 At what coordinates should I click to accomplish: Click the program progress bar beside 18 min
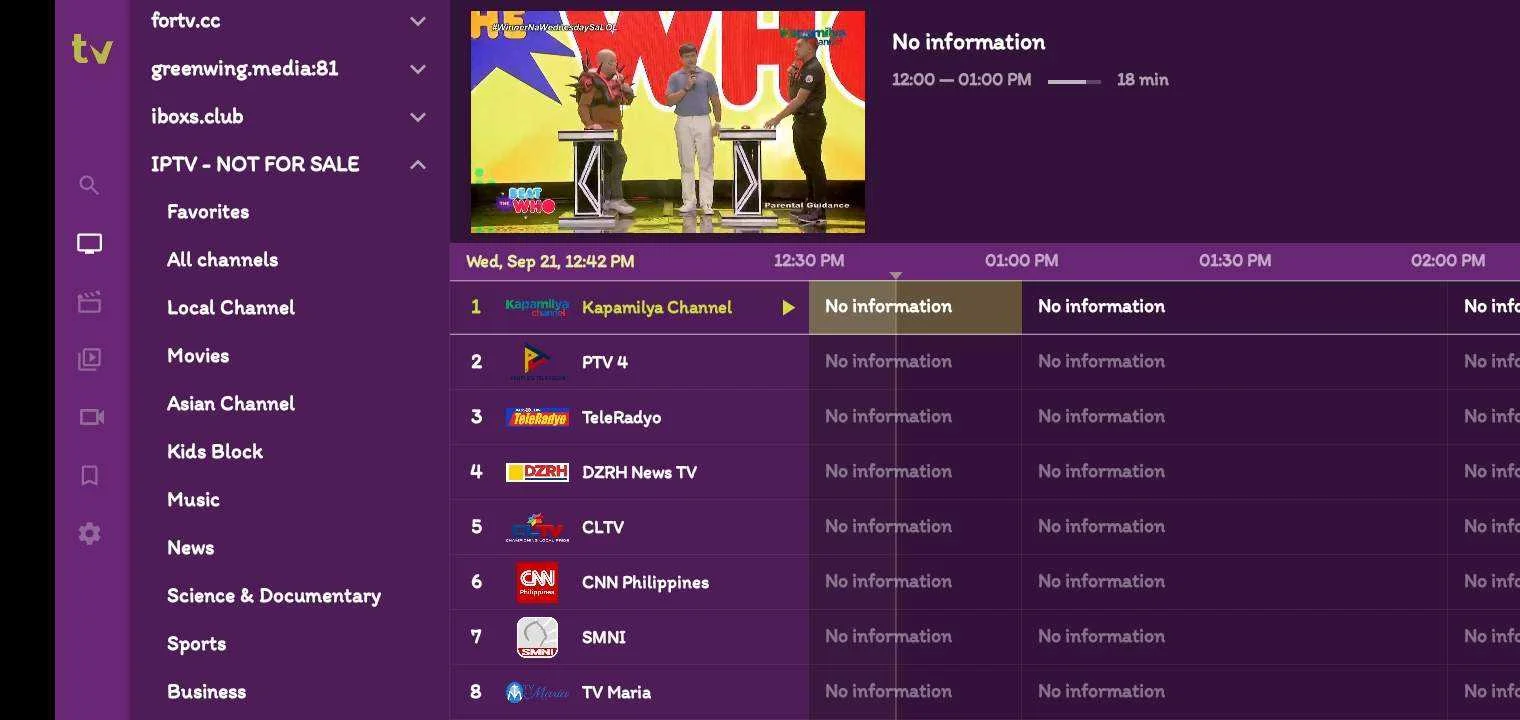click(1074, 81)
